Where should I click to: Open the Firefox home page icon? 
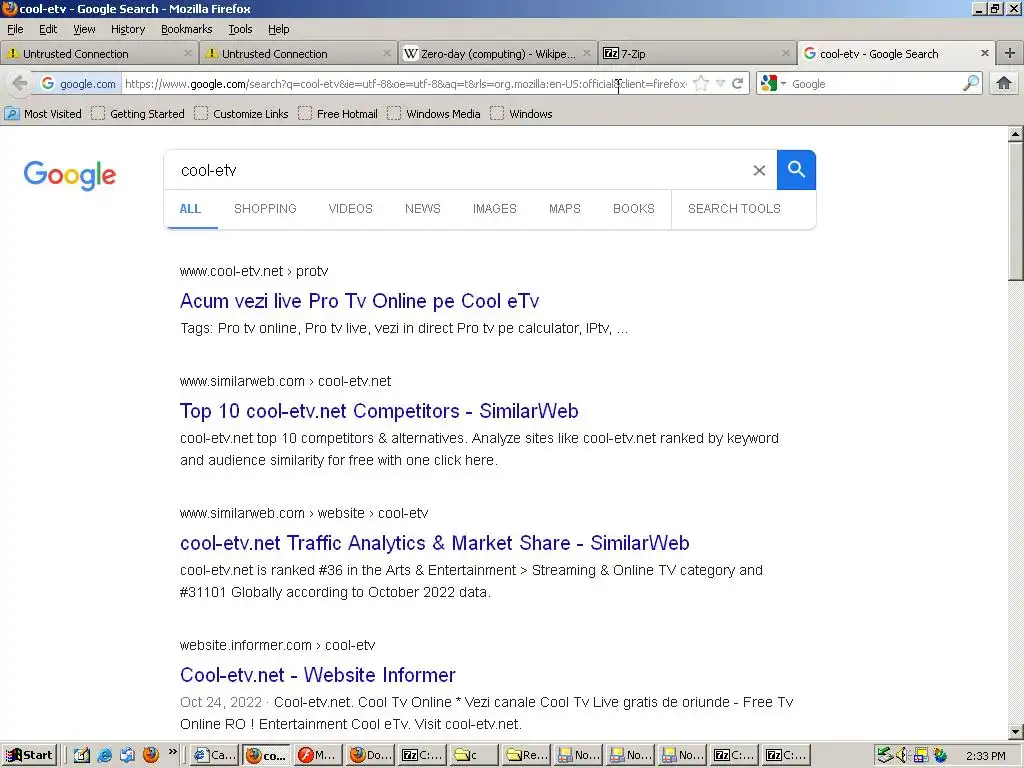pos(1004,83)
